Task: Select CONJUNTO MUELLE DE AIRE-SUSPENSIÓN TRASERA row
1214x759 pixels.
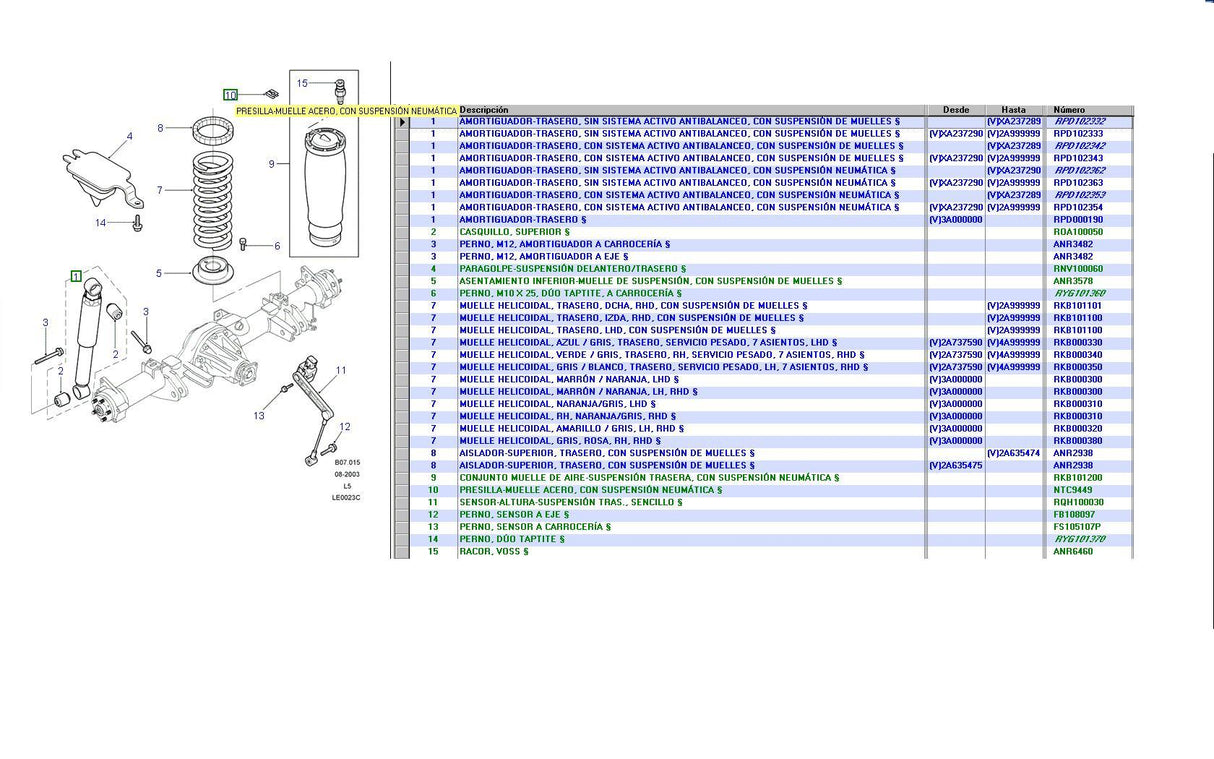Action: [x=764, y=478]
